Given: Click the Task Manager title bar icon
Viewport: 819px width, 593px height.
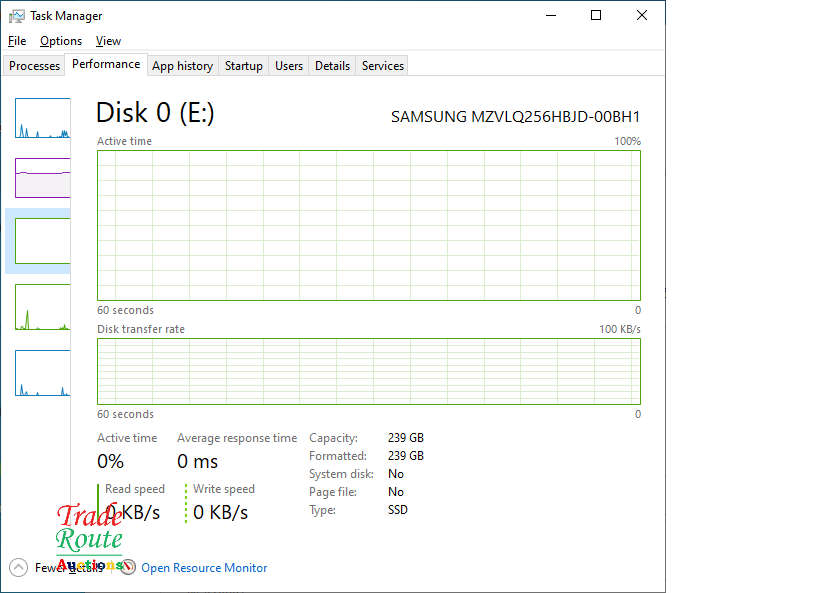Looking at the screenshot, I should (17, 16).
